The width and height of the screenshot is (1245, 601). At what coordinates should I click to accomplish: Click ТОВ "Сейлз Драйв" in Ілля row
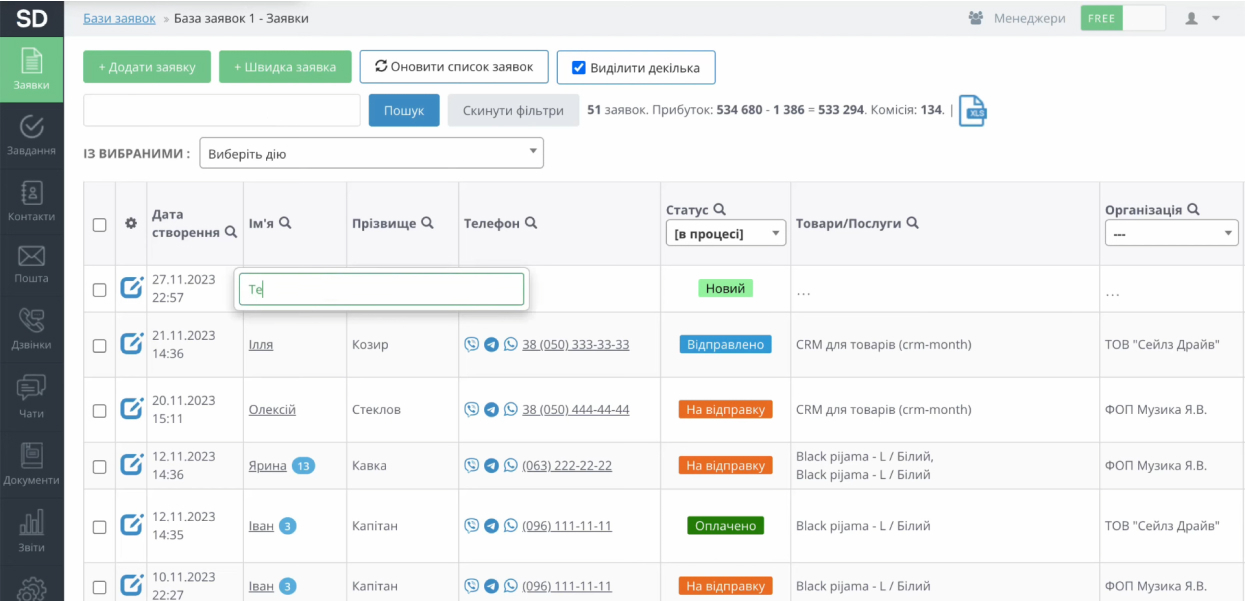[x=1162, y=344]
